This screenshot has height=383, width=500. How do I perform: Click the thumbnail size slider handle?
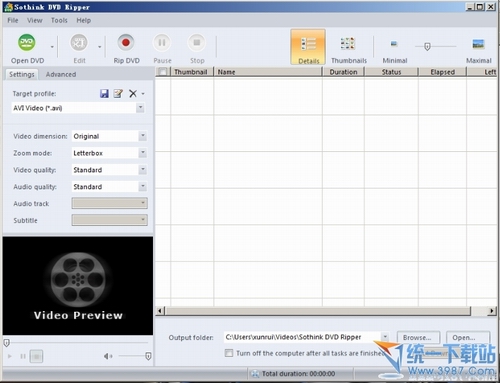tap(427, 47)
